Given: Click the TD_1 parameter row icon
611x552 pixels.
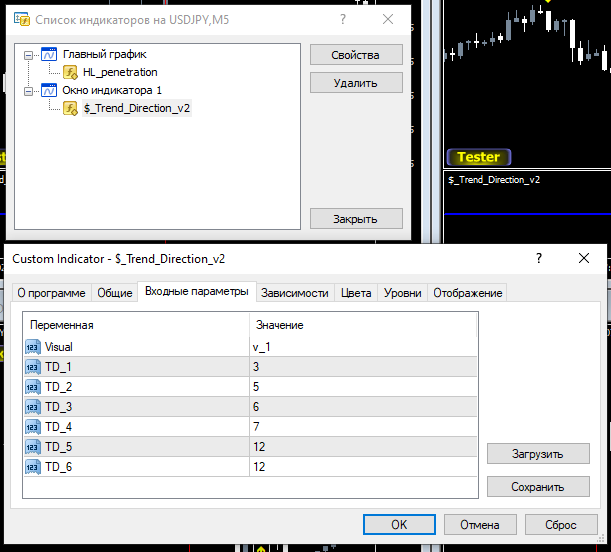Looking at the screenshot, I should click(33, 367).
